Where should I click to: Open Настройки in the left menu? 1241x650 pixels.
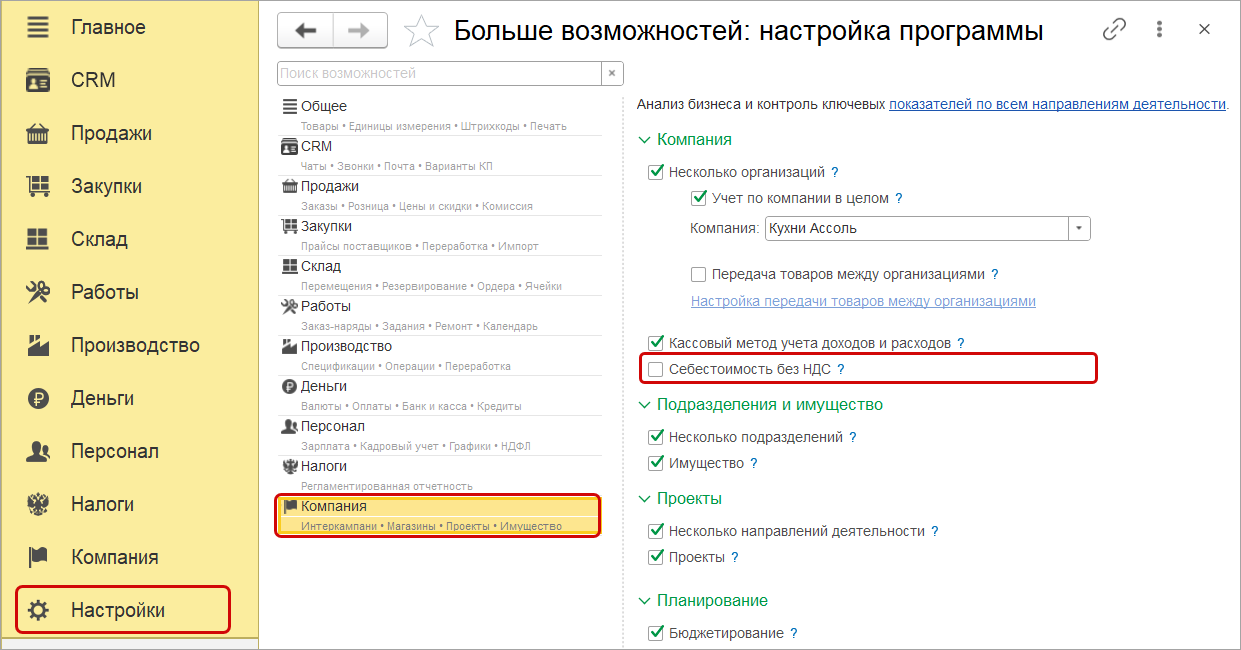click(x=118, y=610)
